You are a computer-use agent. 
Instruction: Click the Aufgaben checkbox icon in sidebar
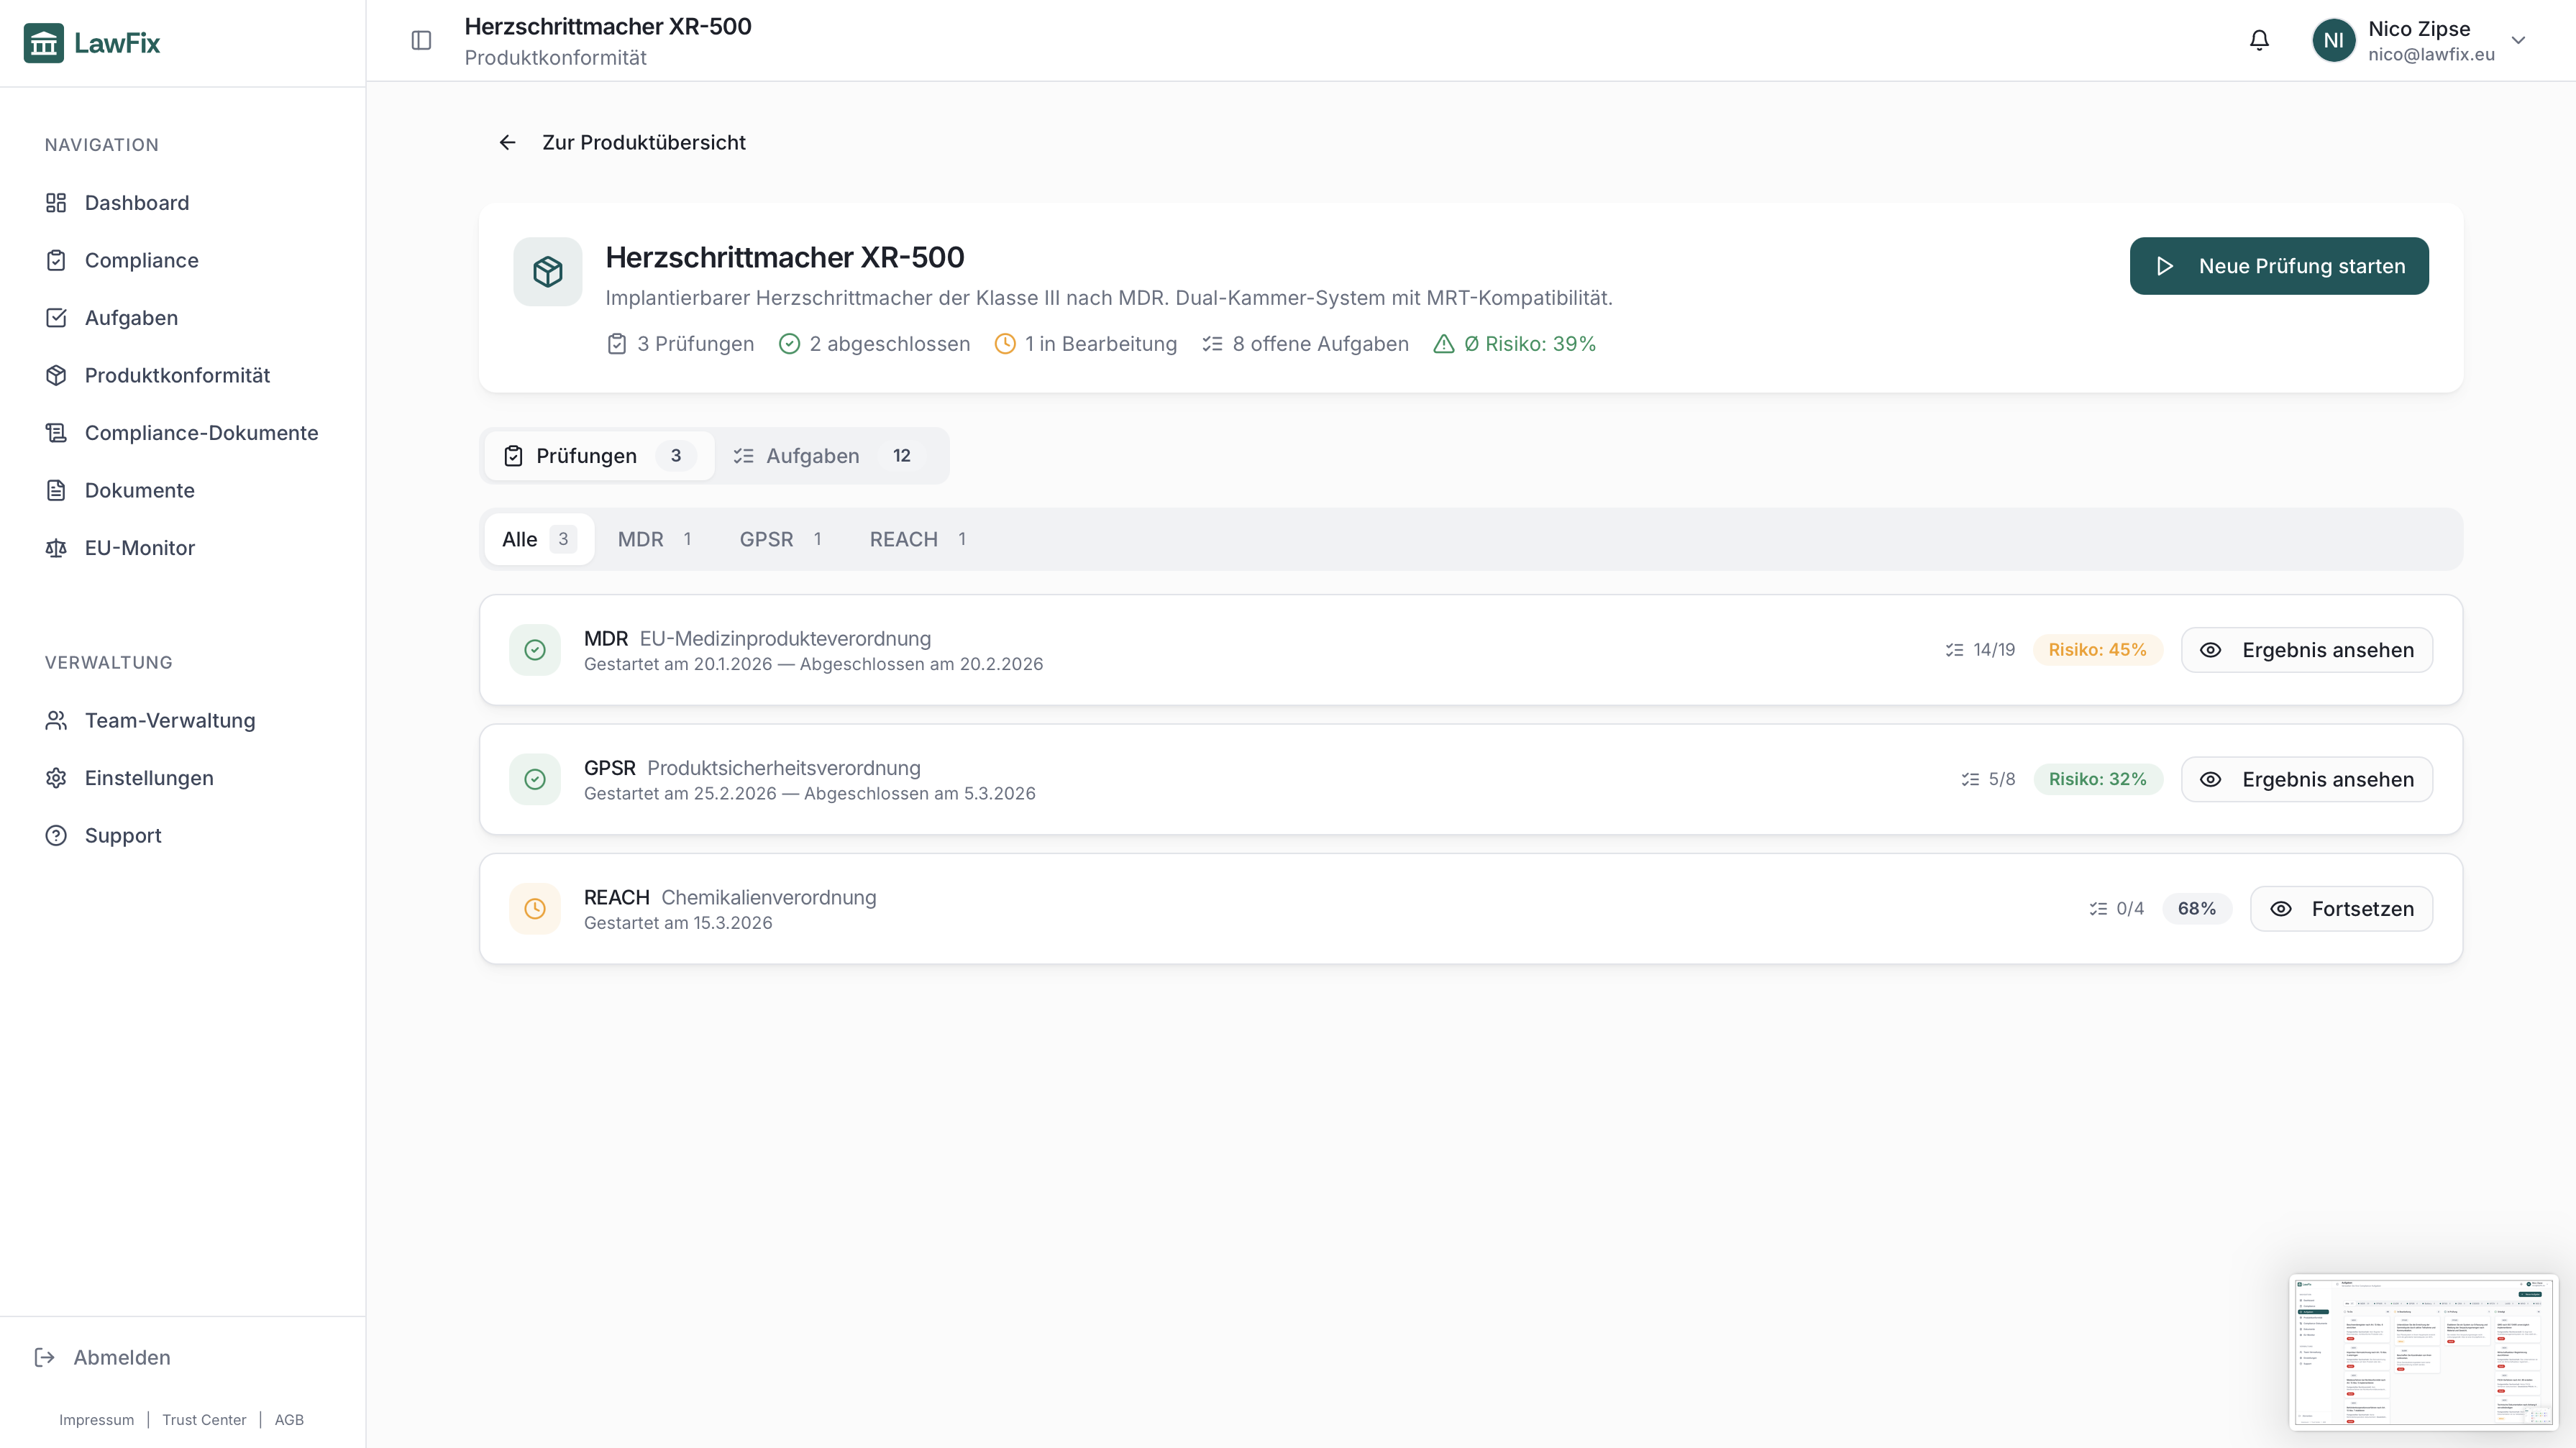[x=56, y=318]
